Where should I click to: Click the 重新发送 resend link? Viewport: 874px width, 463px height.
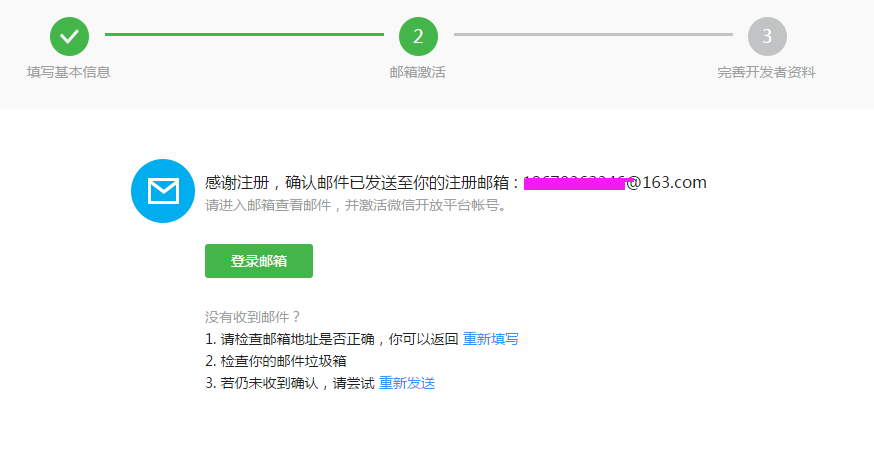[407, 383]
